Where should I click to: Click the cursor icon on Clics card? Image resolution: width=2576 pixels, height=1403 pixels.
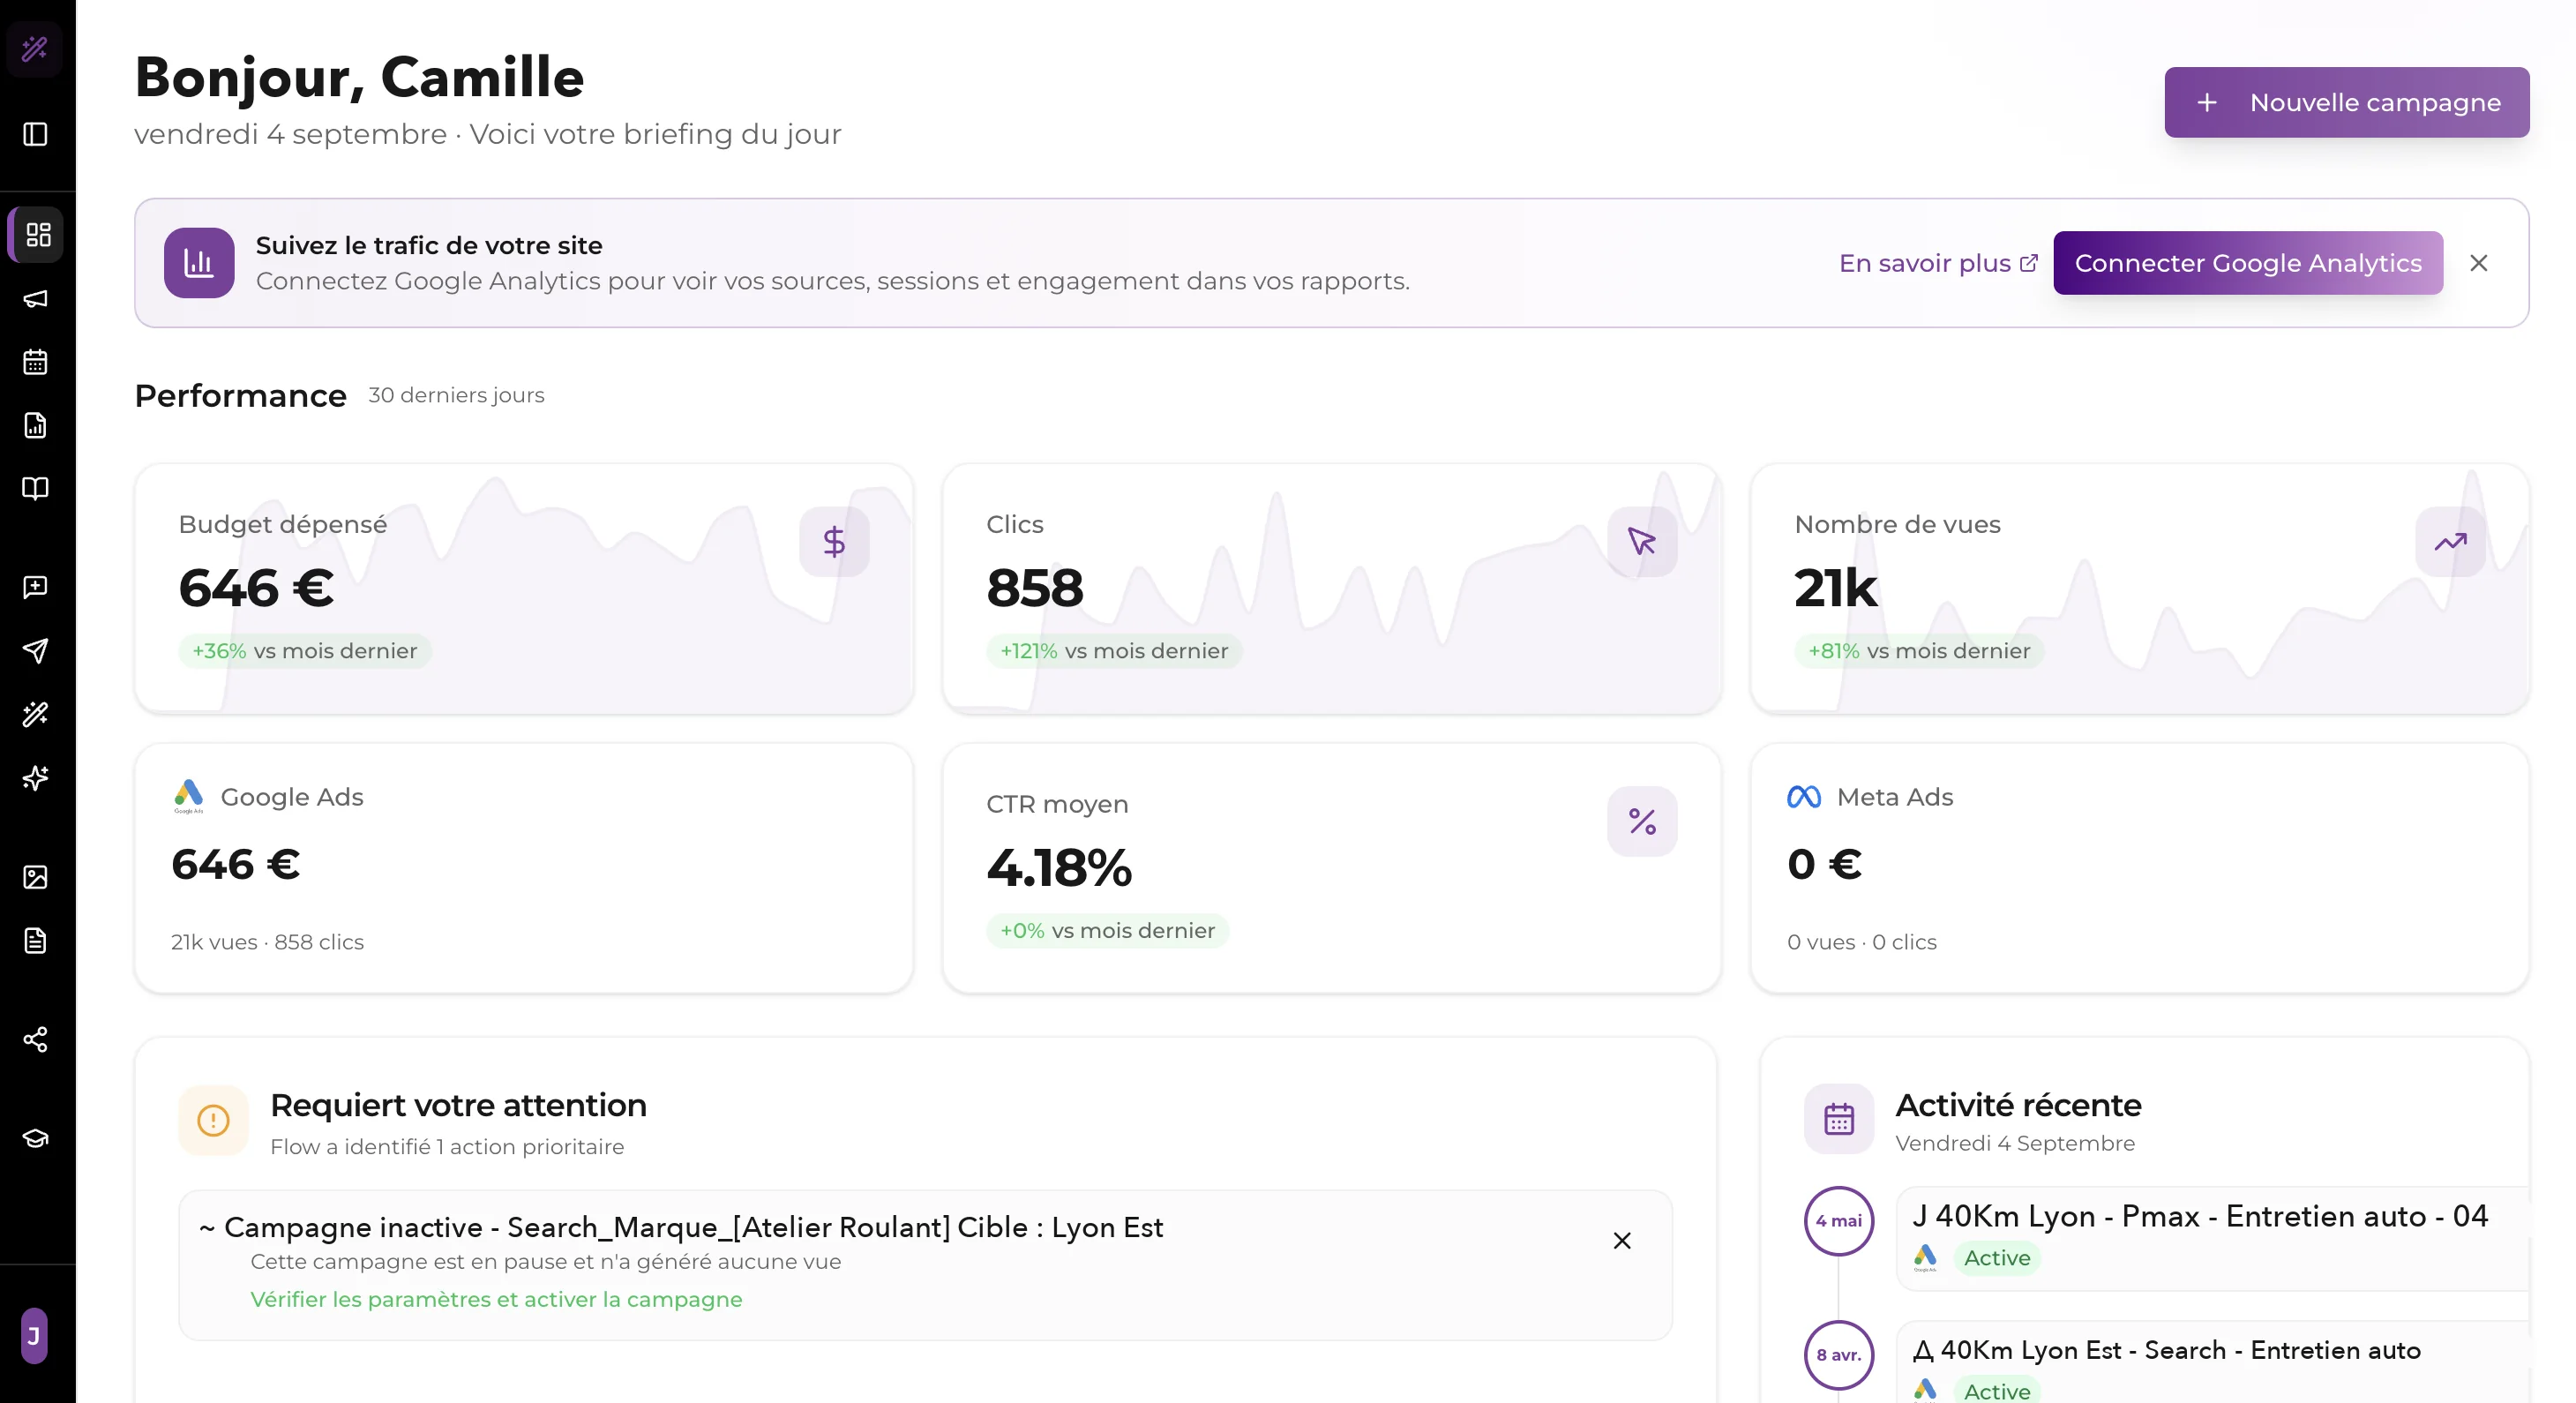(x=1642, y=542)
